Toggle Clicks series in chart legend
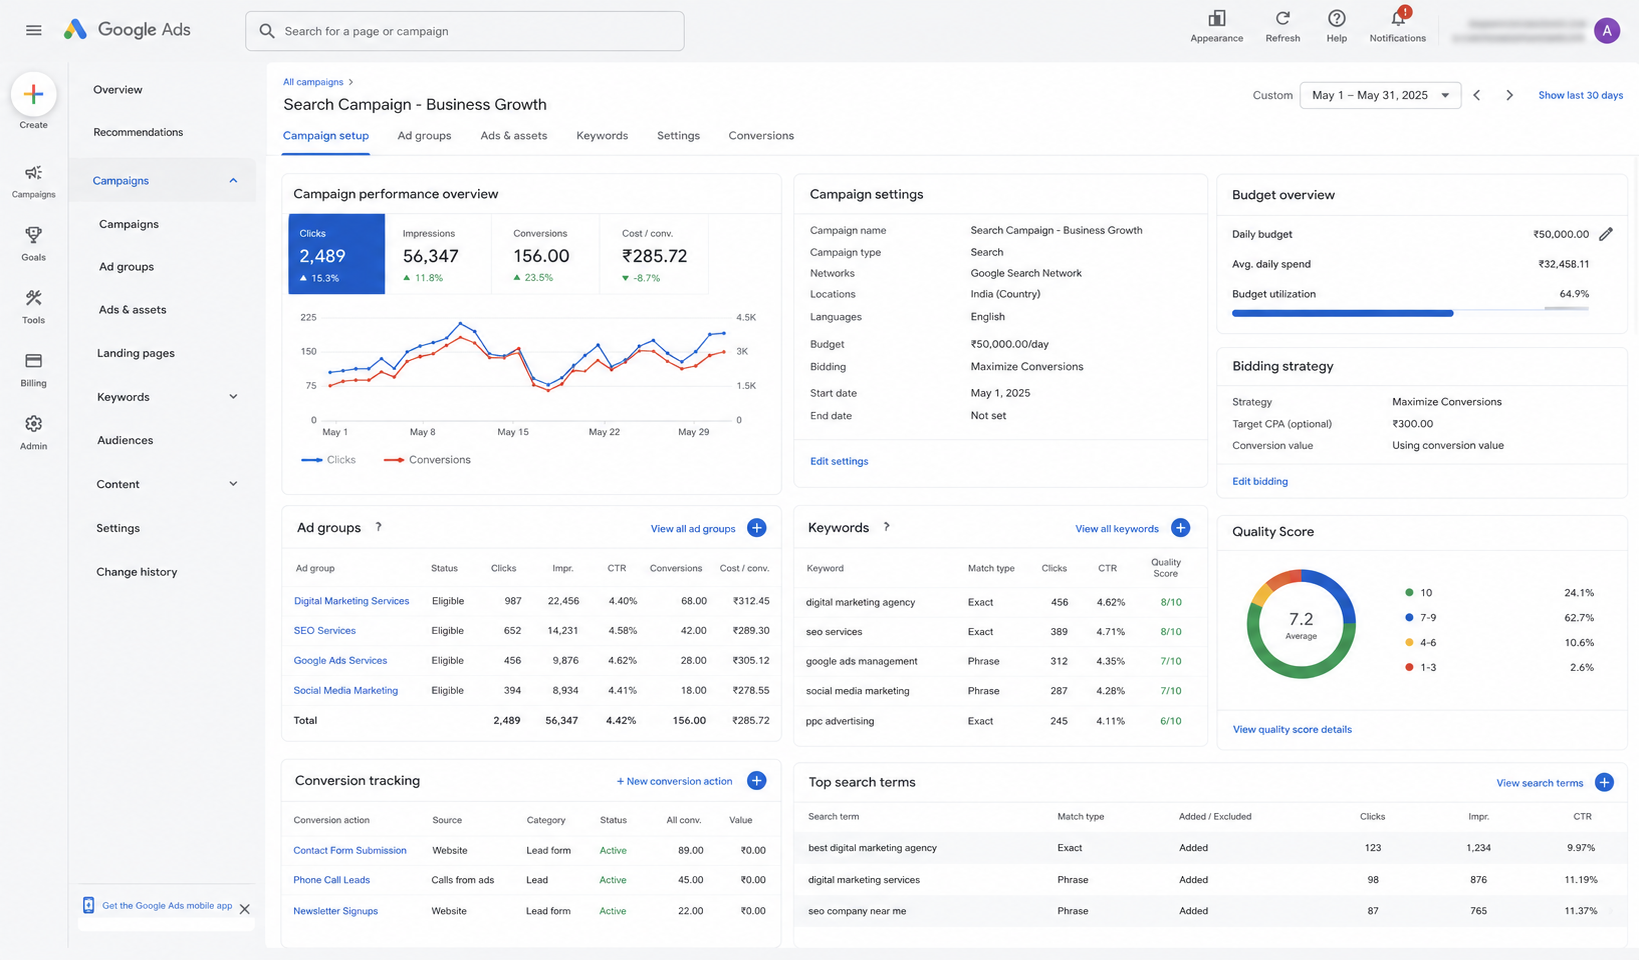1639x960 pixels. 328,460
